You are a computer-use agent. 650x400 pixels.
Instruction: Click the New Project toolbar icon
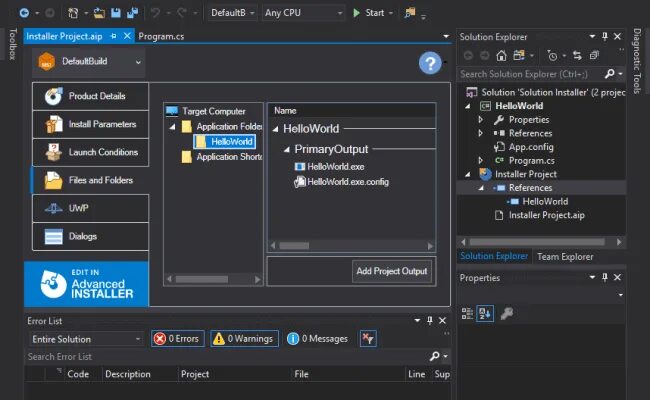click(73, 13)
